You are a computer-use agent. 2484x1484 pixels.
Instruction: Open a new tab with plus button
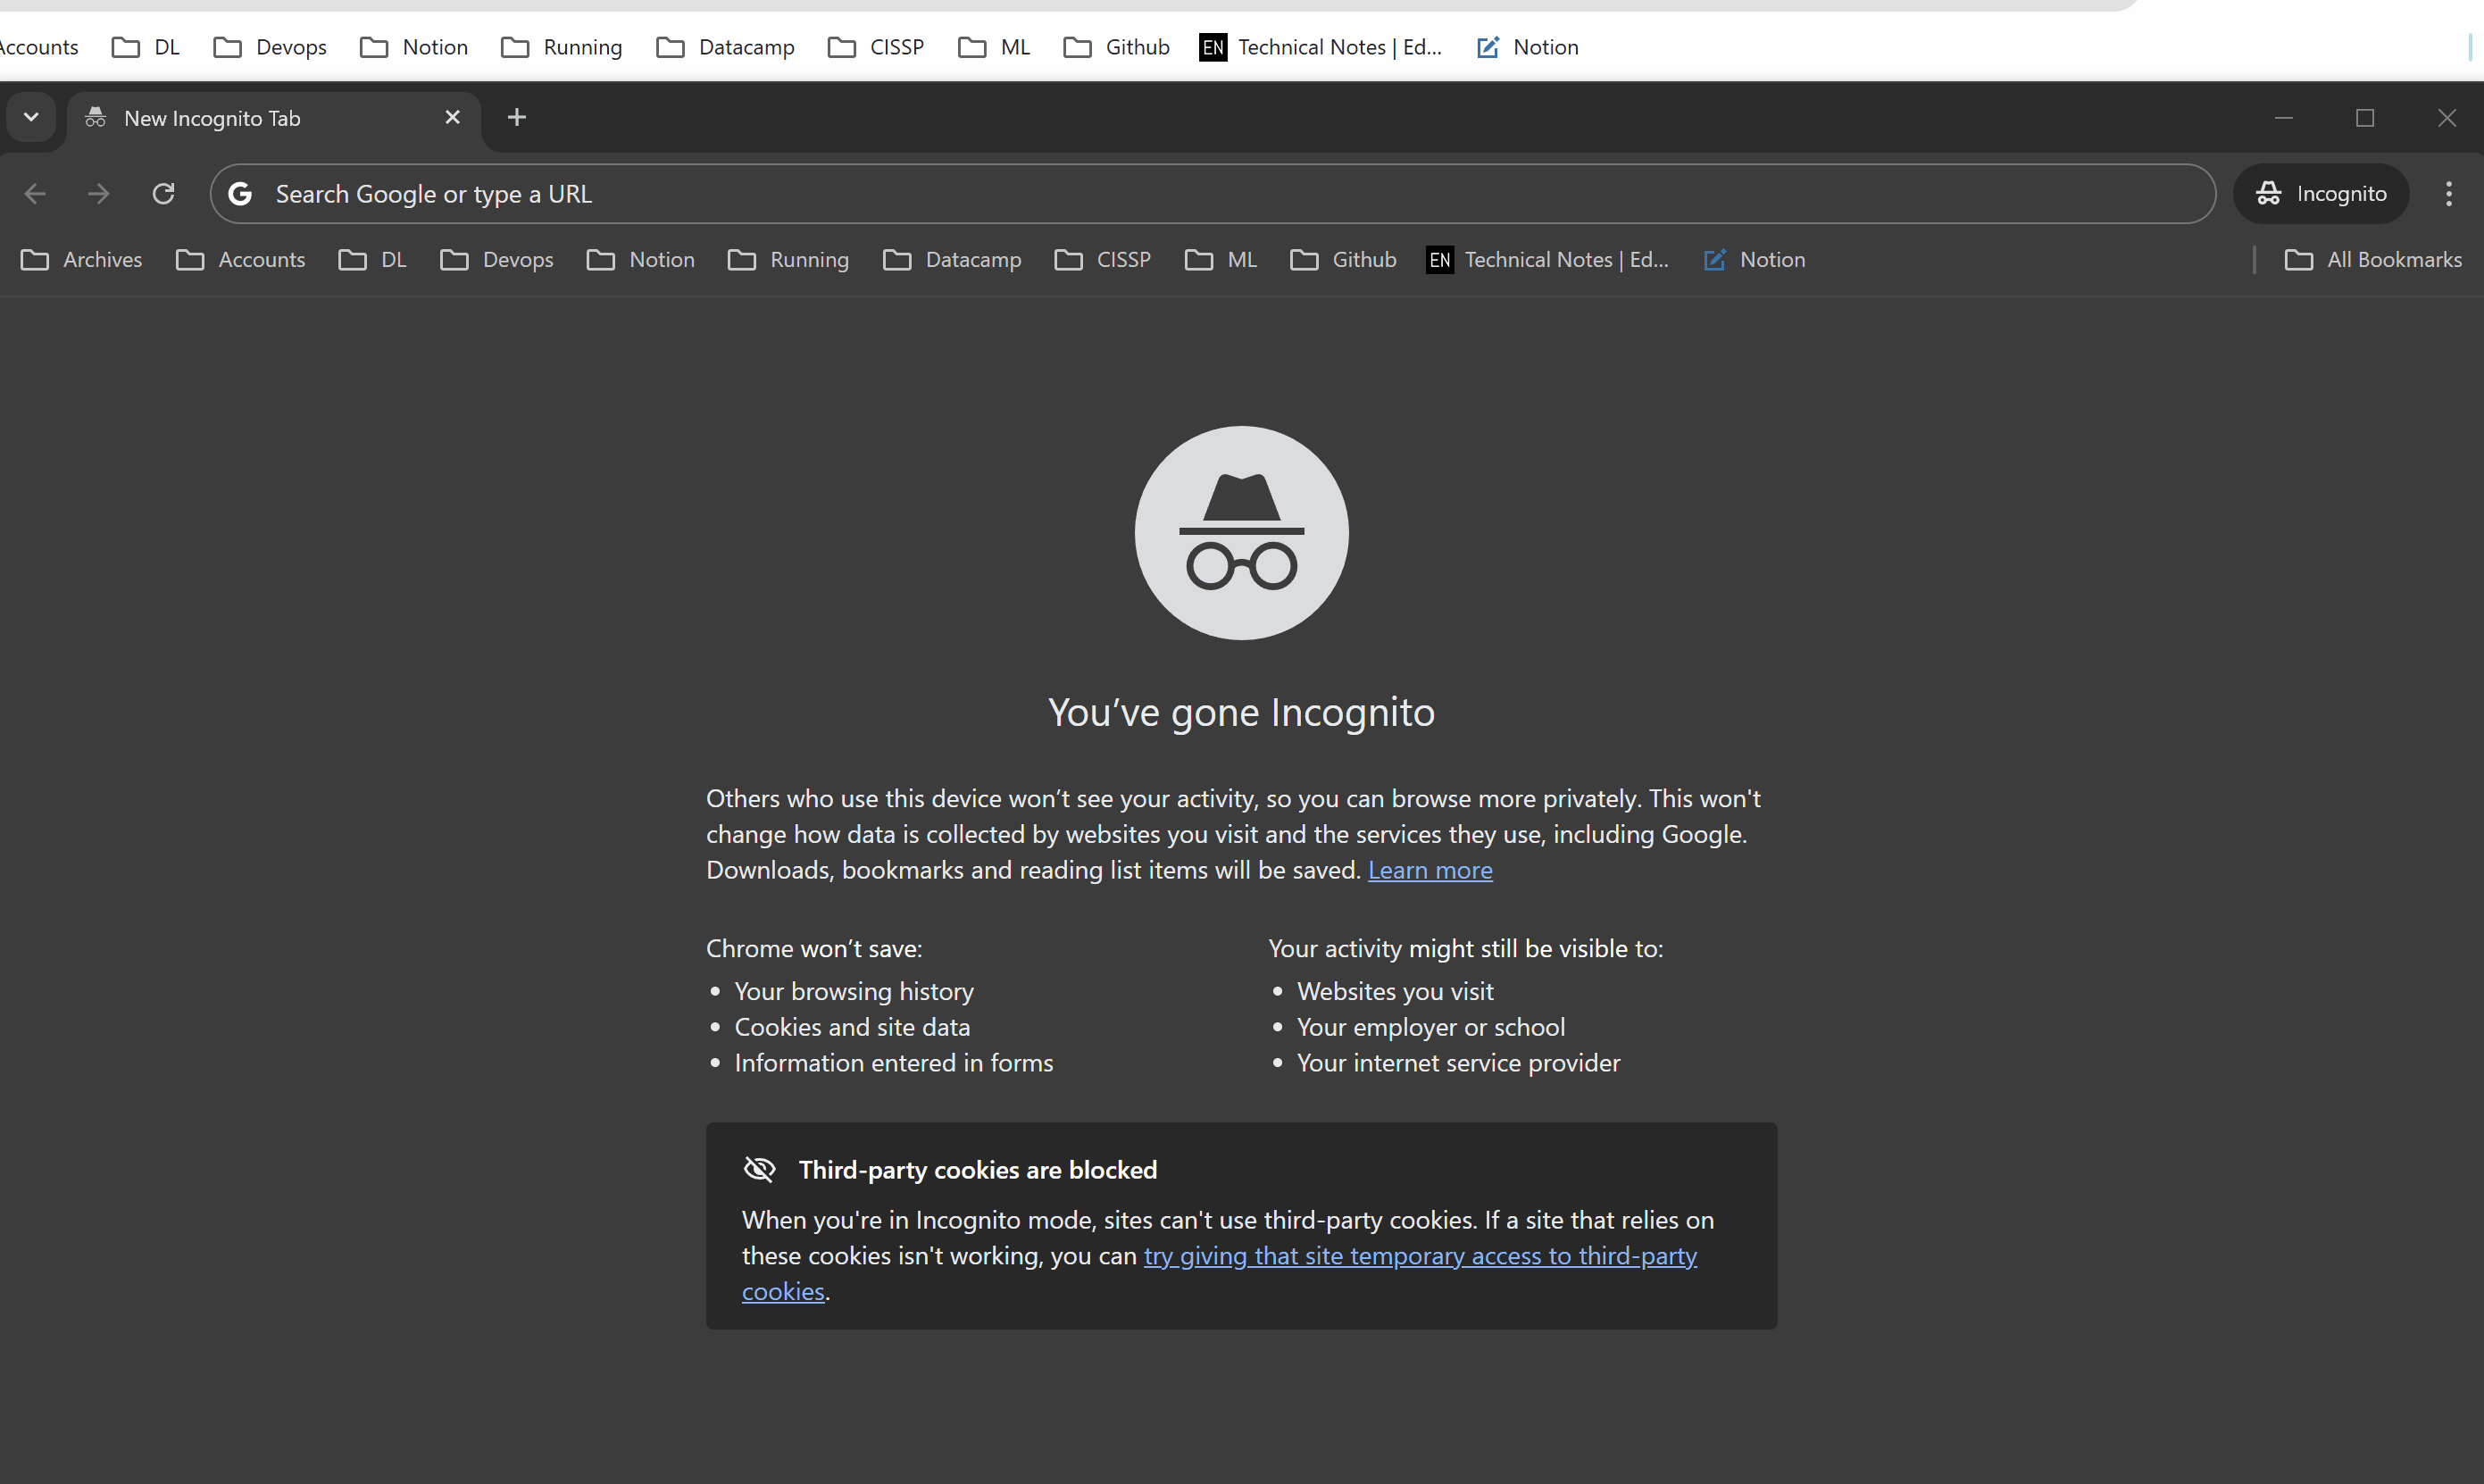[x=516, y=117]
